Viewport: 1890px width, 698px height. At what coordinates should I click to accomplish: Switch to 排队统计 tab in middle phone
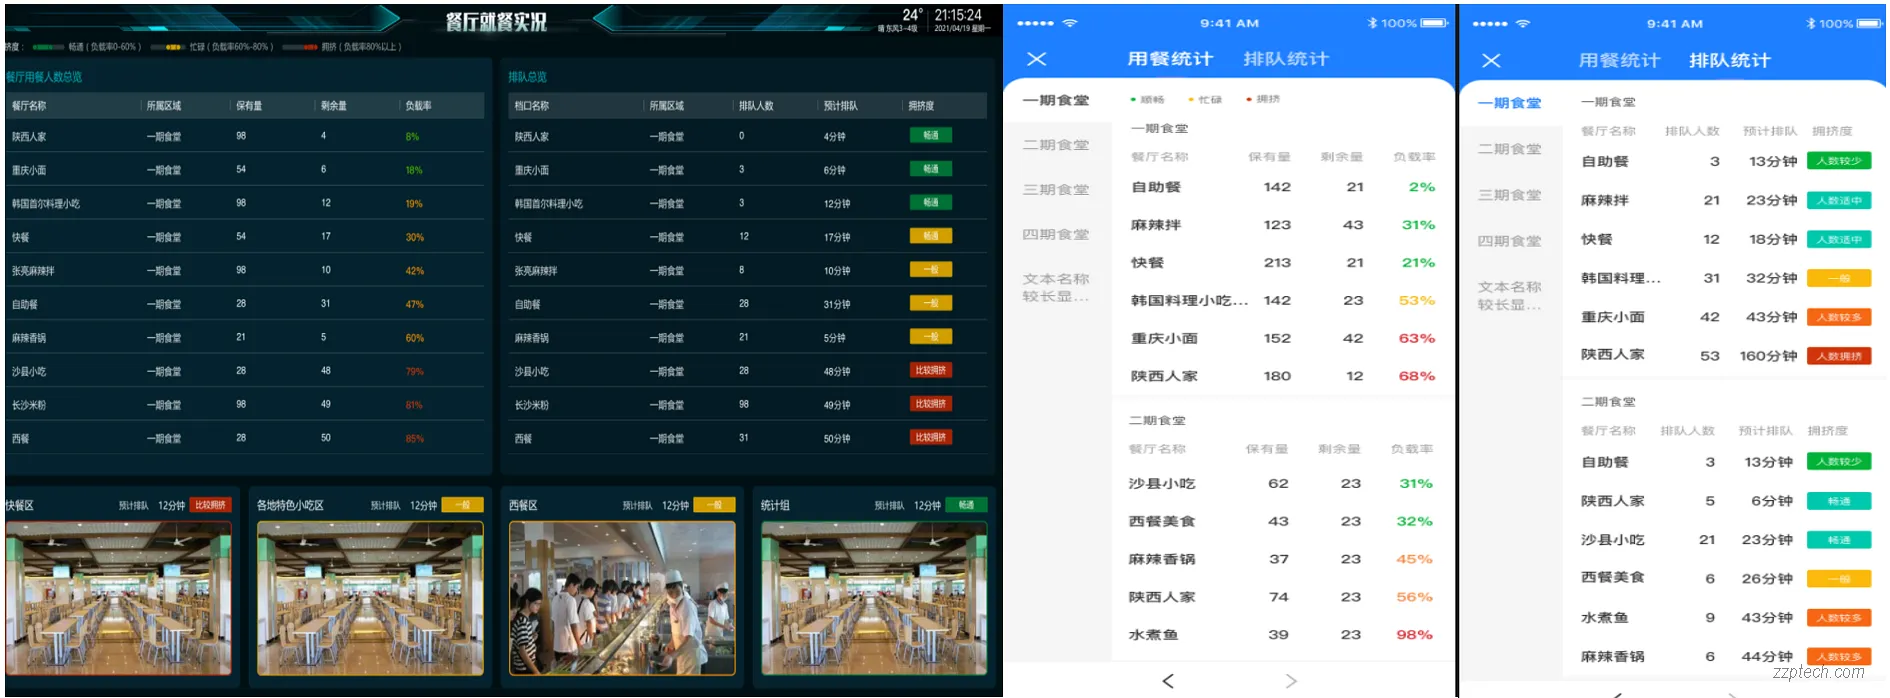tap(1286, 59)
